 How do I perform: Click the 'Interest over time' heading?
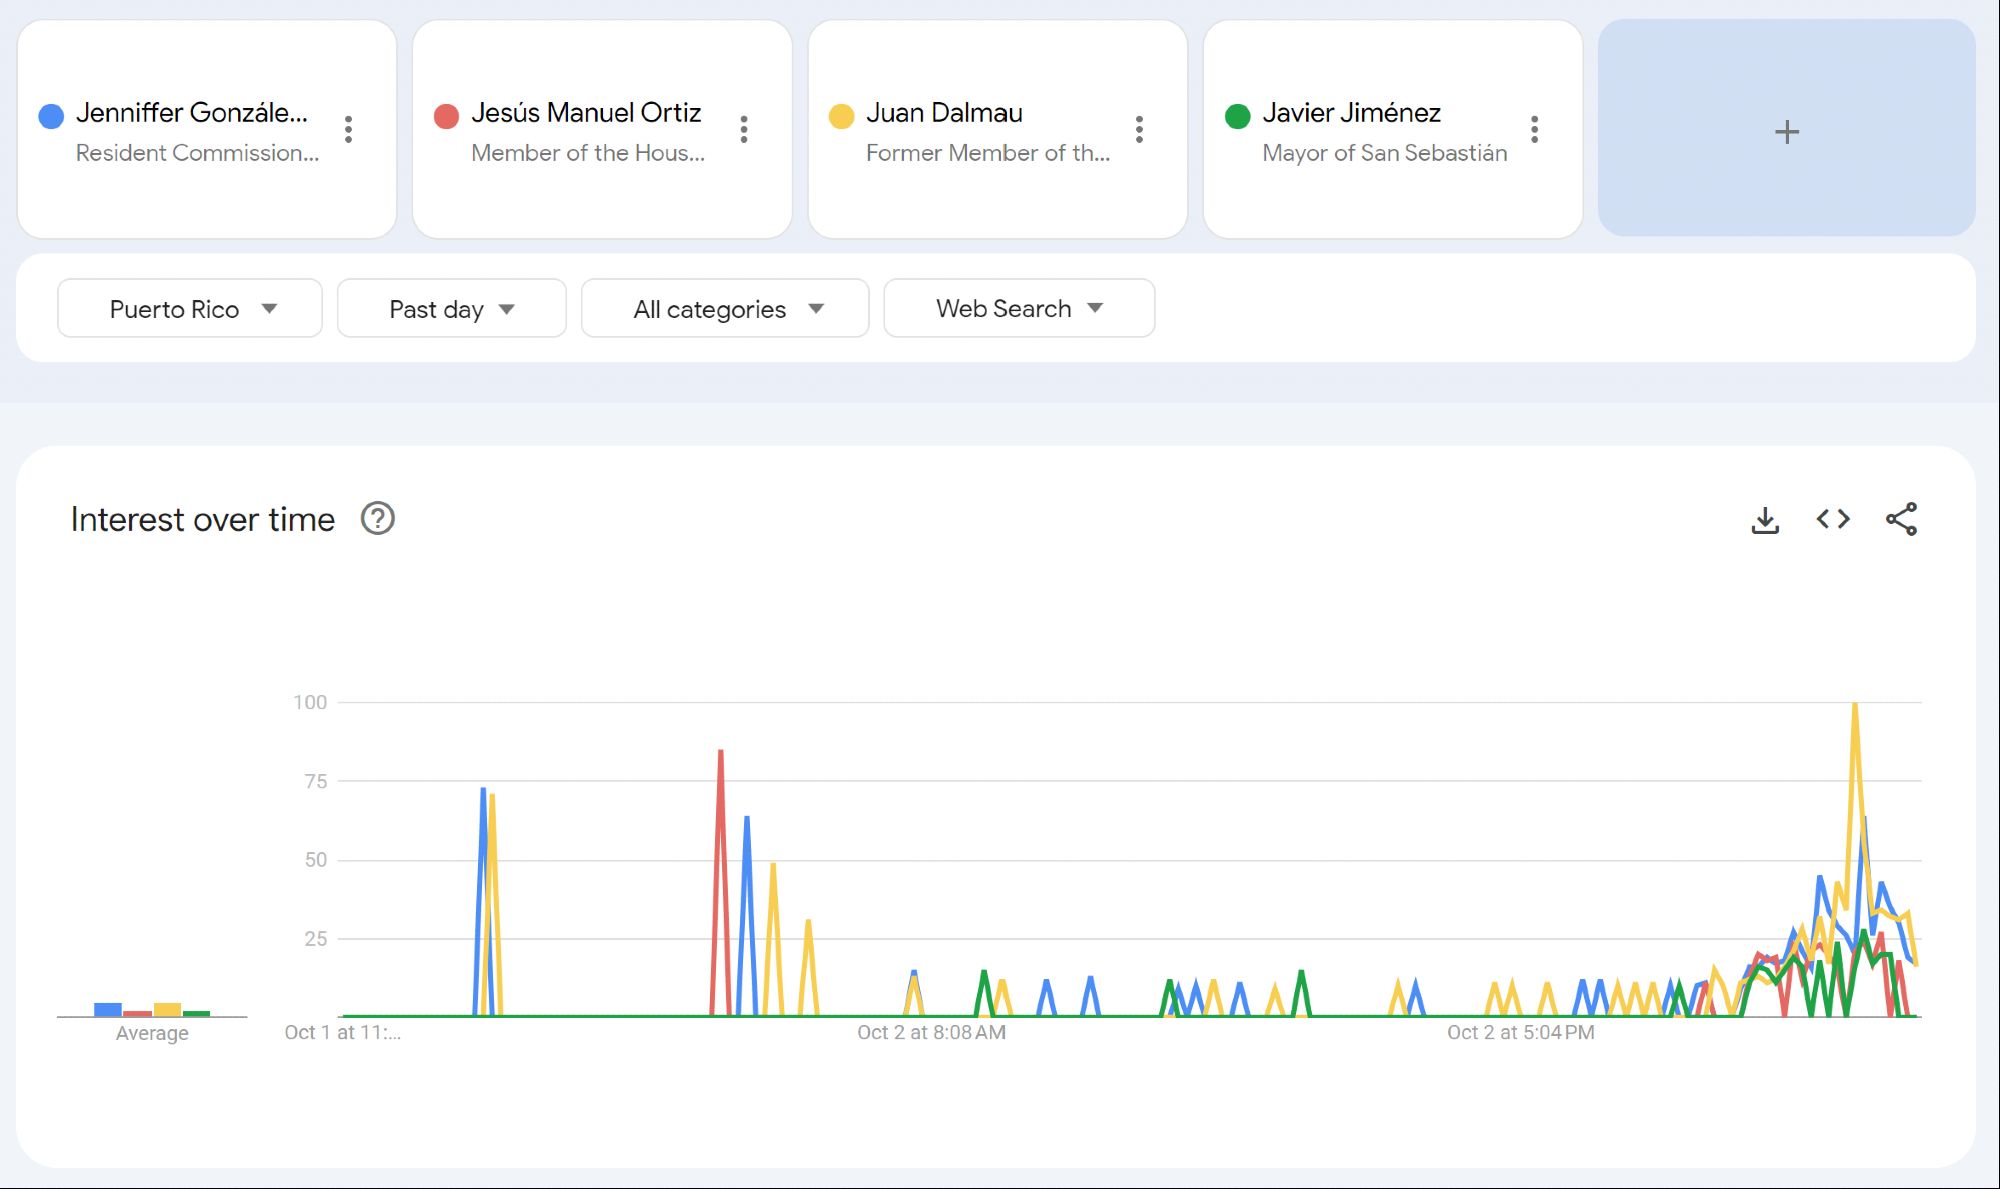pos(203,520)
